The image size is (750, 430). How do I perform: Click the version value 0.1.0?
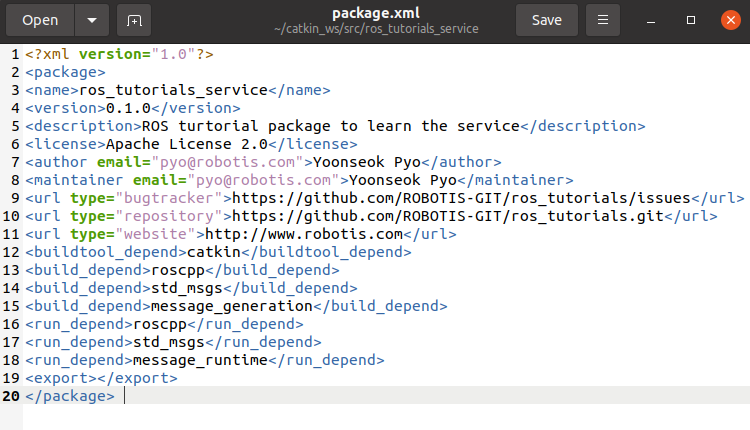click(x=128, y=108)
